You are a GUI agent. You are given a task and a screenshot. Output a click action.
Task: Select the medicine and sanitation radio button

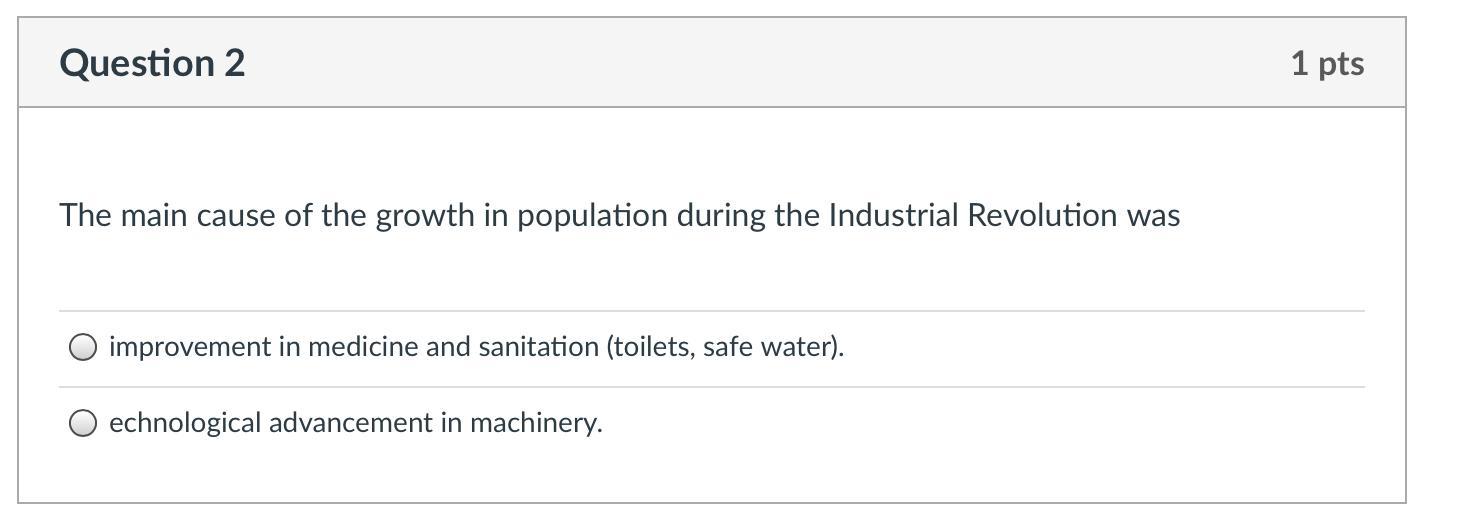[83, 347]
